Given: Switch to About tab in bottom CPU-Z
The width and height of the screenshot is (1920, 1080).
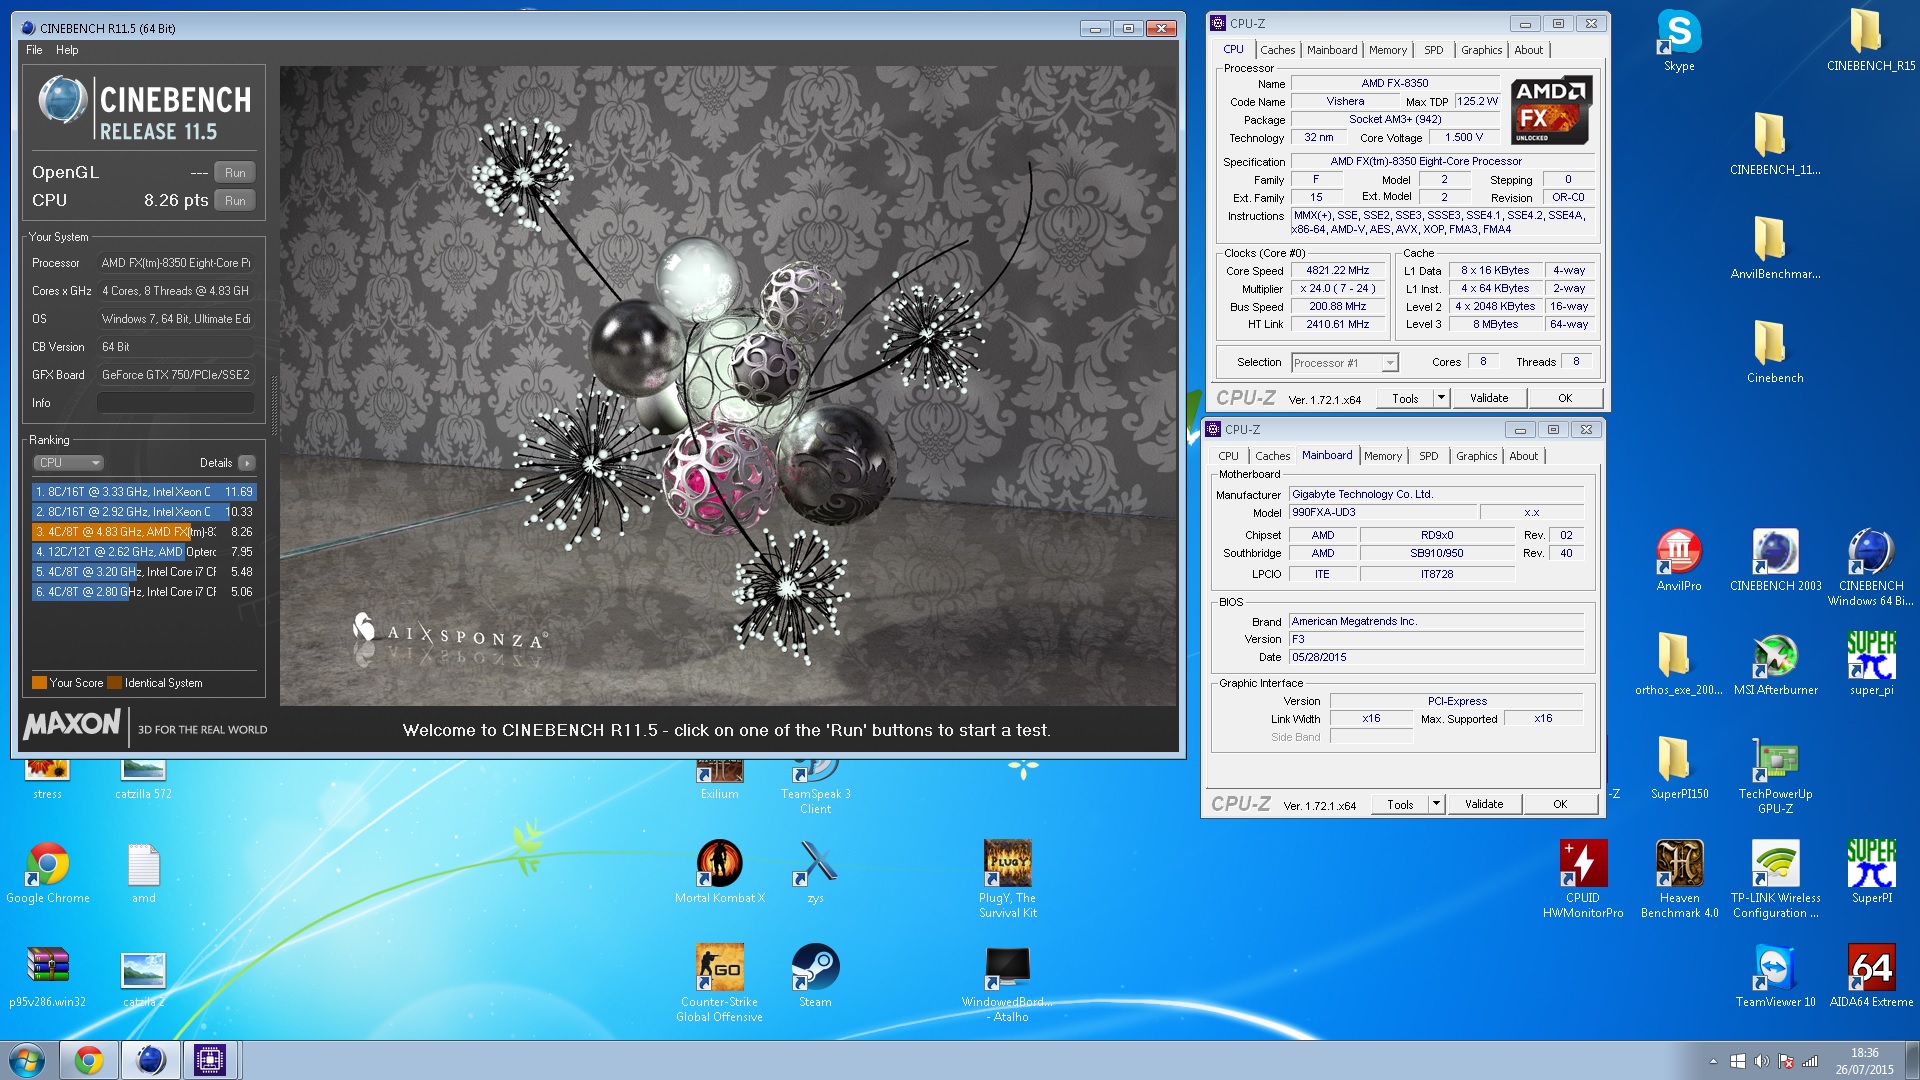Looking at the screenshot, I should 1523,456.
